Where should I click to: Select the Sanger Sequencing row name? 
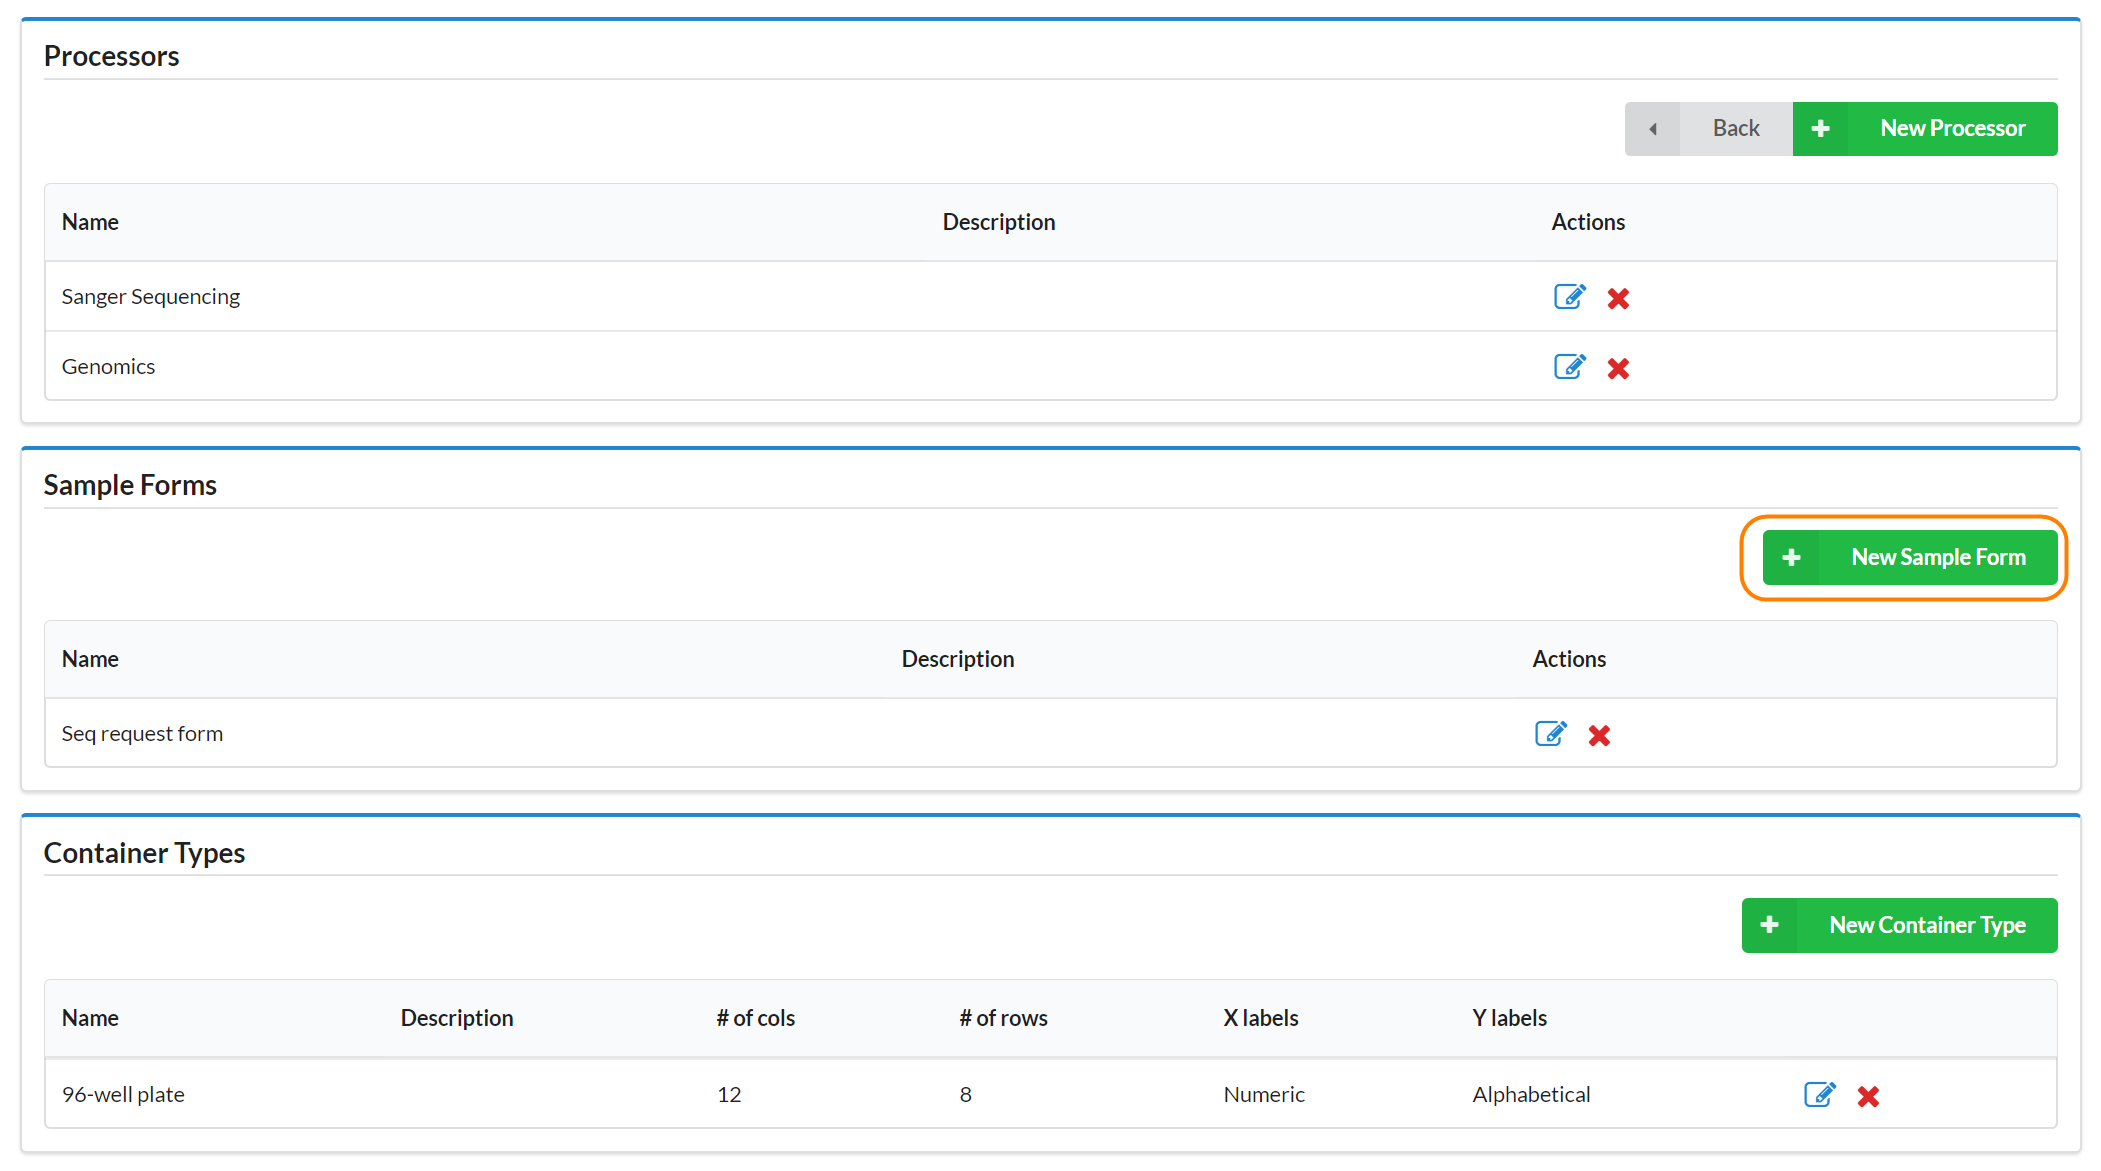[151, 297]
